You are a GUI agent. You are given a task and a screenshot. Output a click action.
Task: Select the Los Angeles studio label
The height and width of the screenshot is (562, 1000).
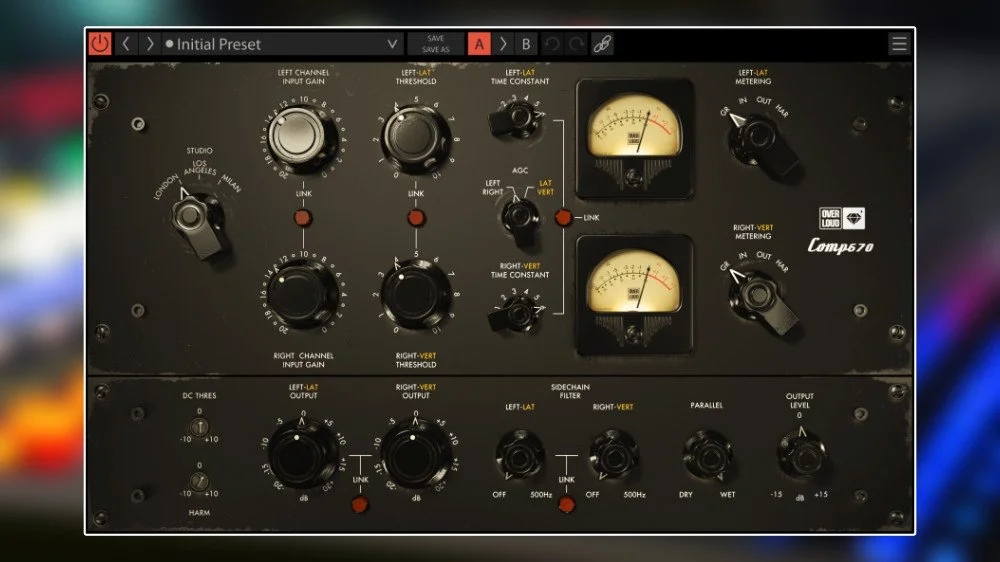200,168
